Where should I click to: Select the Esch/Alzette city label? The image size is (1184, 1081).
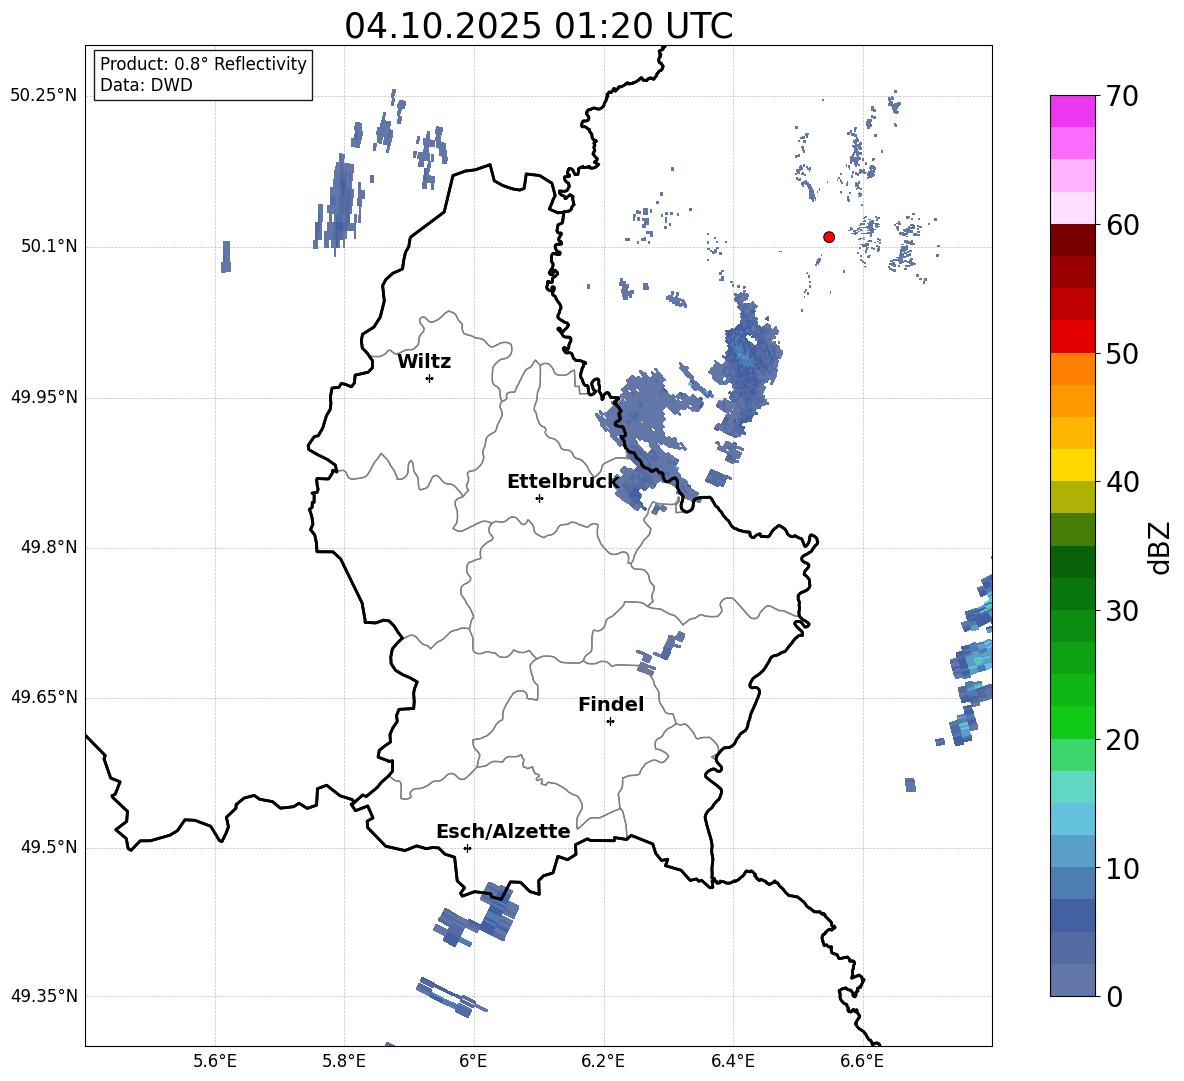(x=503, y=832)
